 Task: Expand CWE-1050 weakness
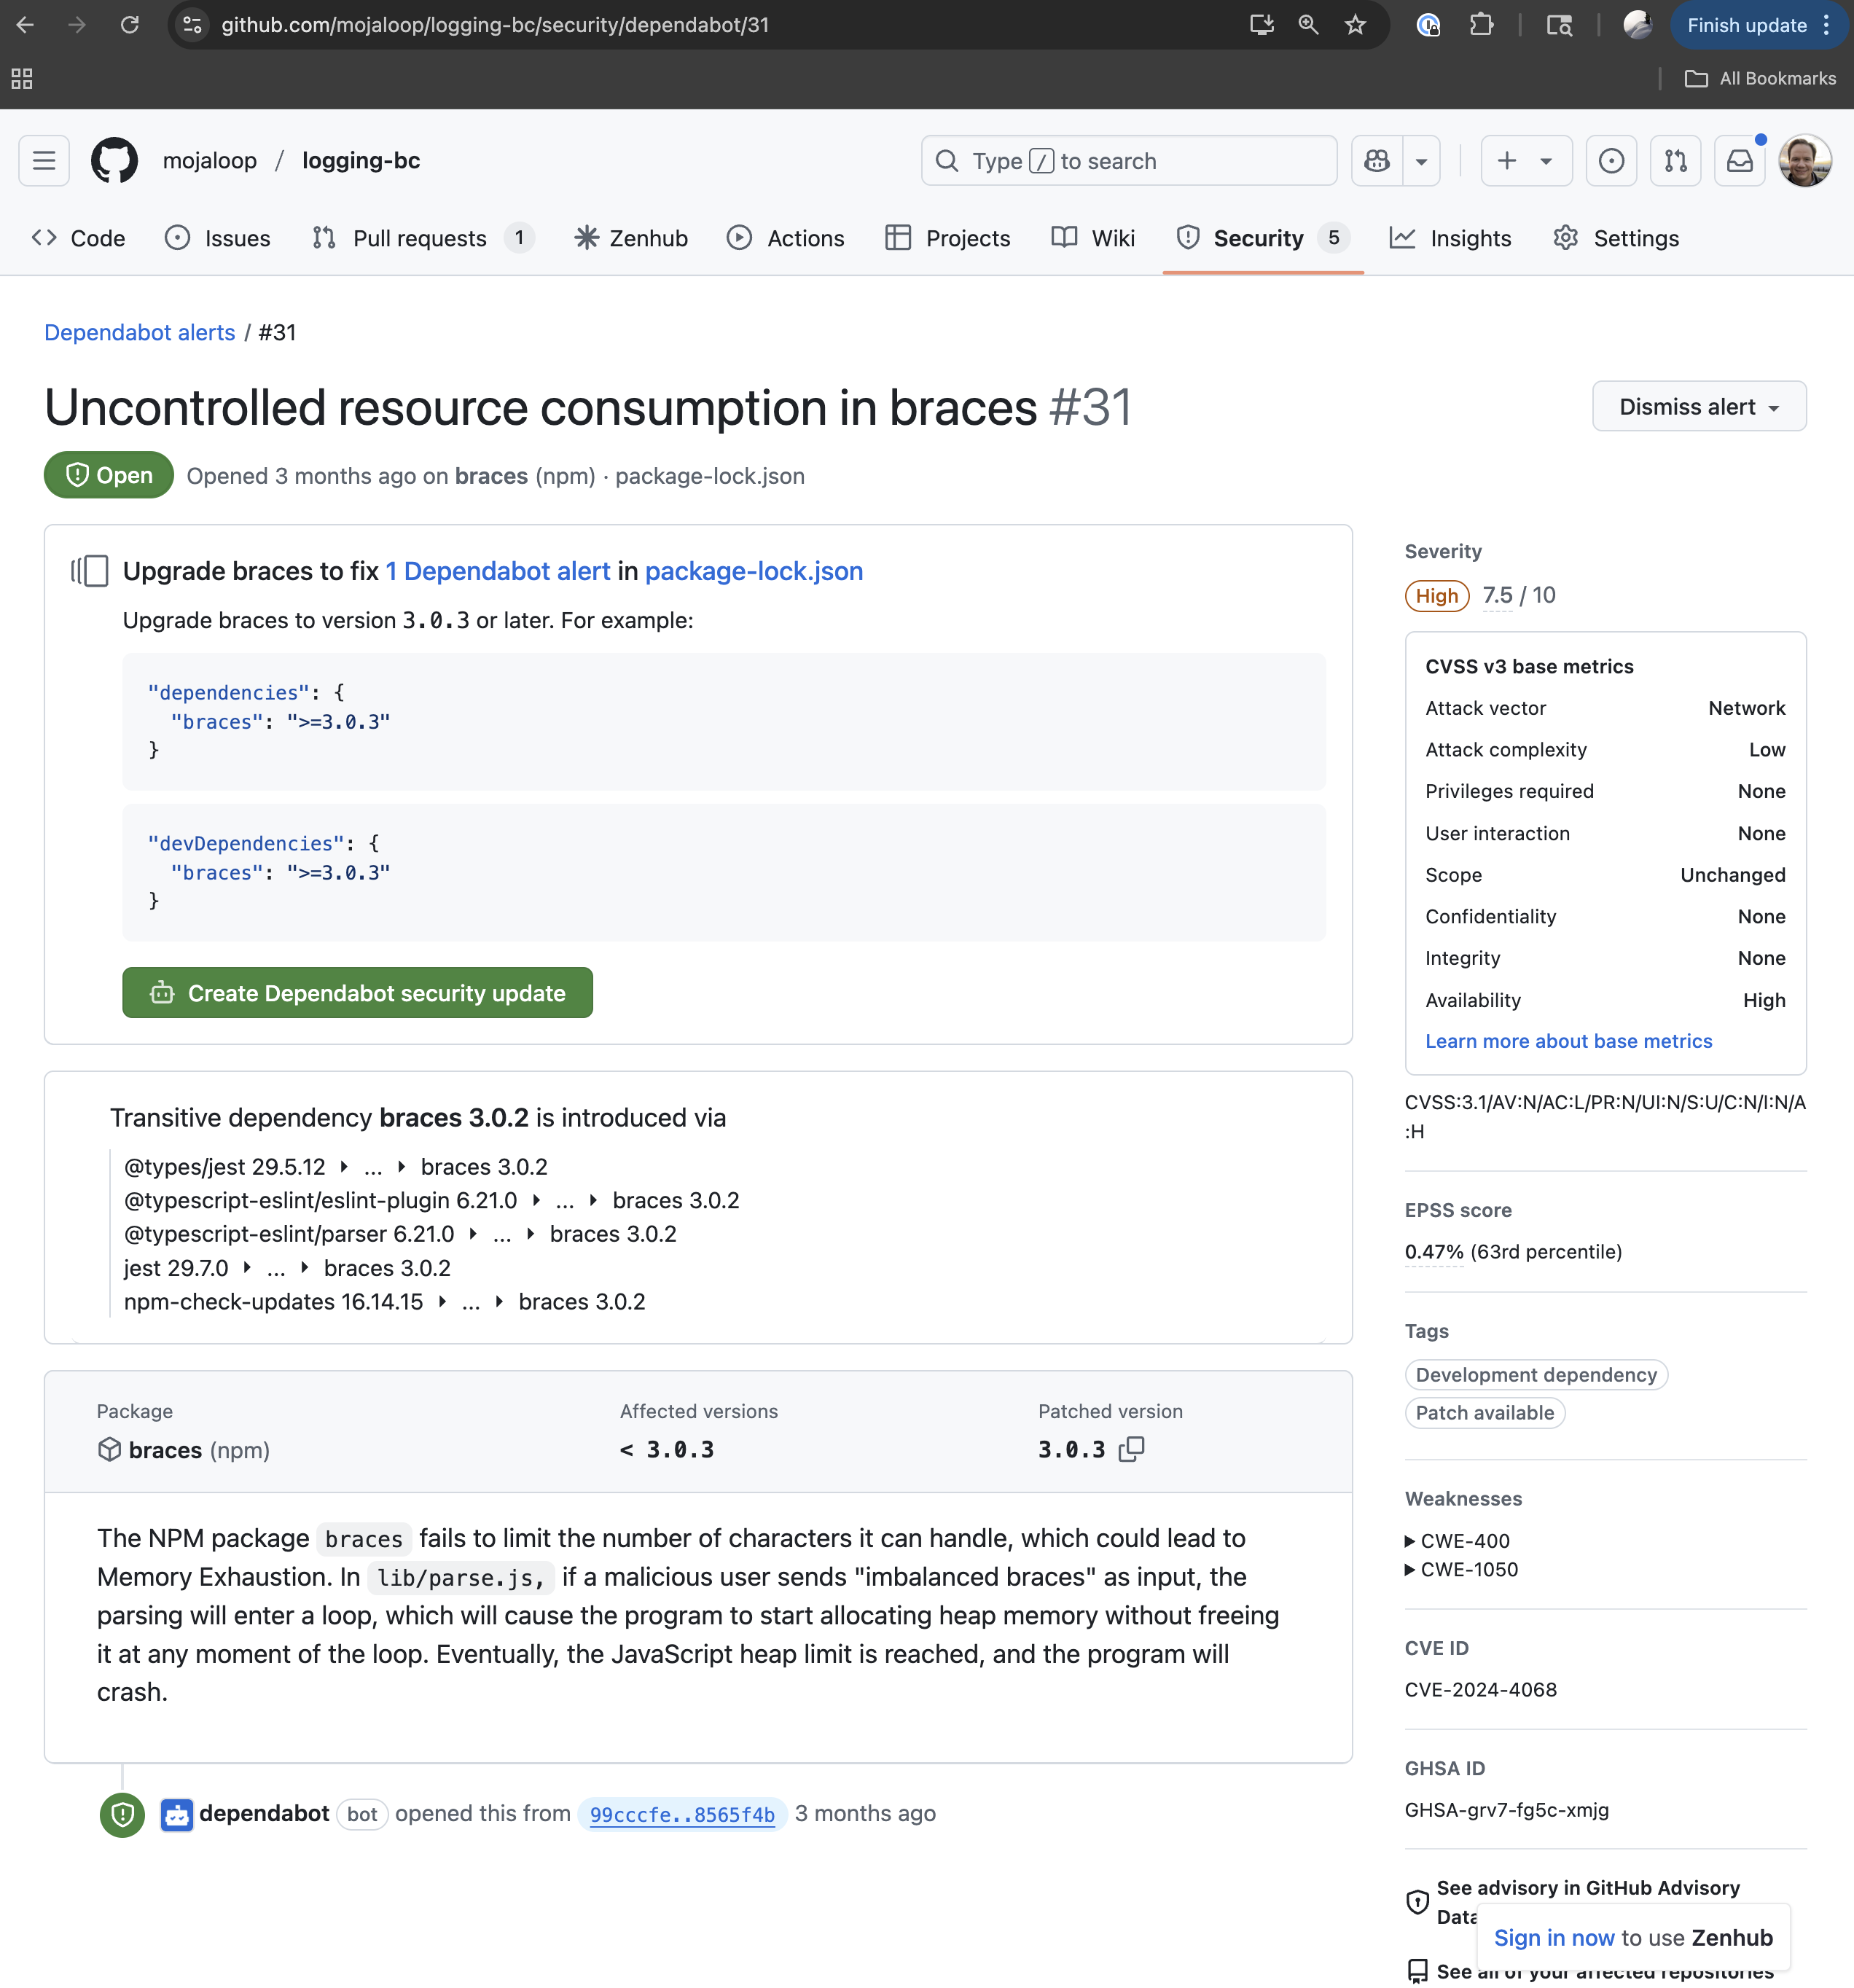(1462, 1569)
